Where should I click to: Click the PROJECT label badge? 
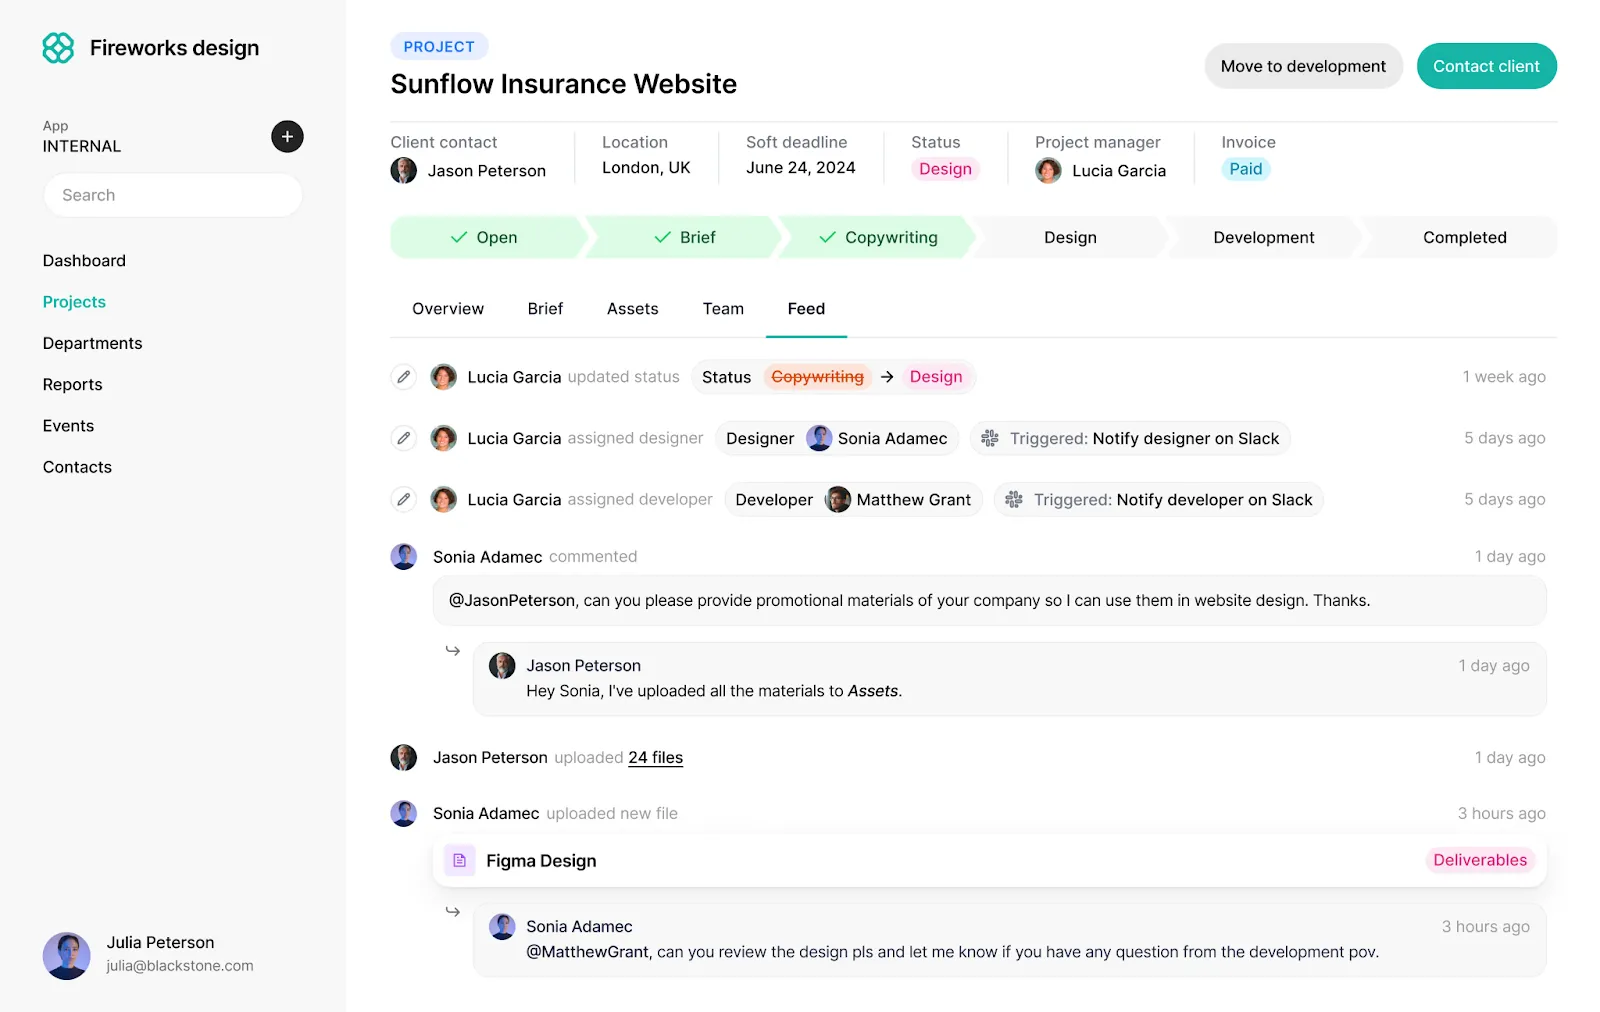pyautogui.click(x=439, y=46)
